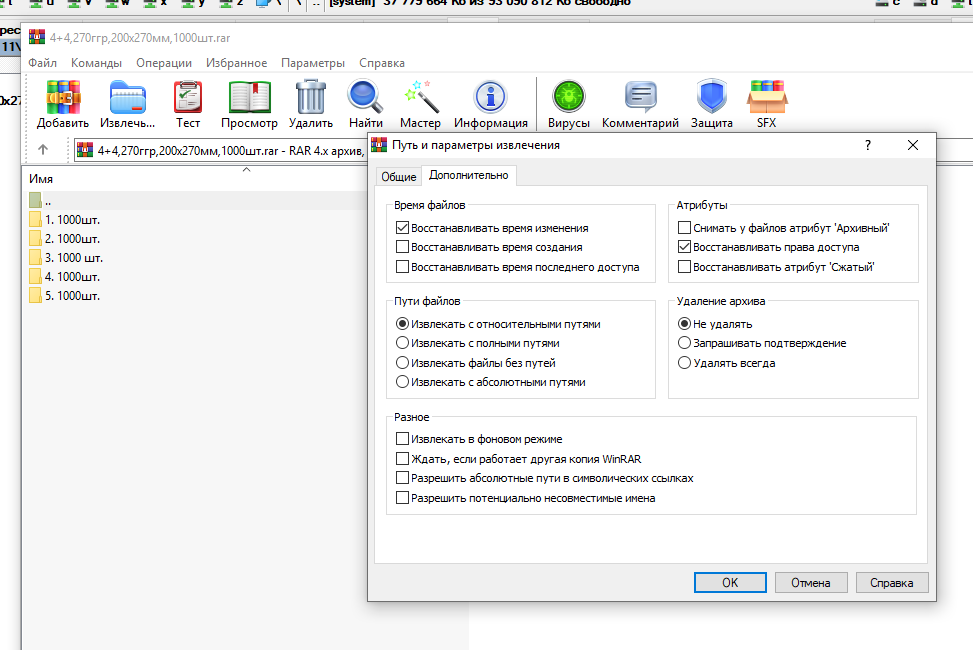This screenshot has width=973, height=650.
Task: Confirm with the OK button
Action: coord(730,583)
